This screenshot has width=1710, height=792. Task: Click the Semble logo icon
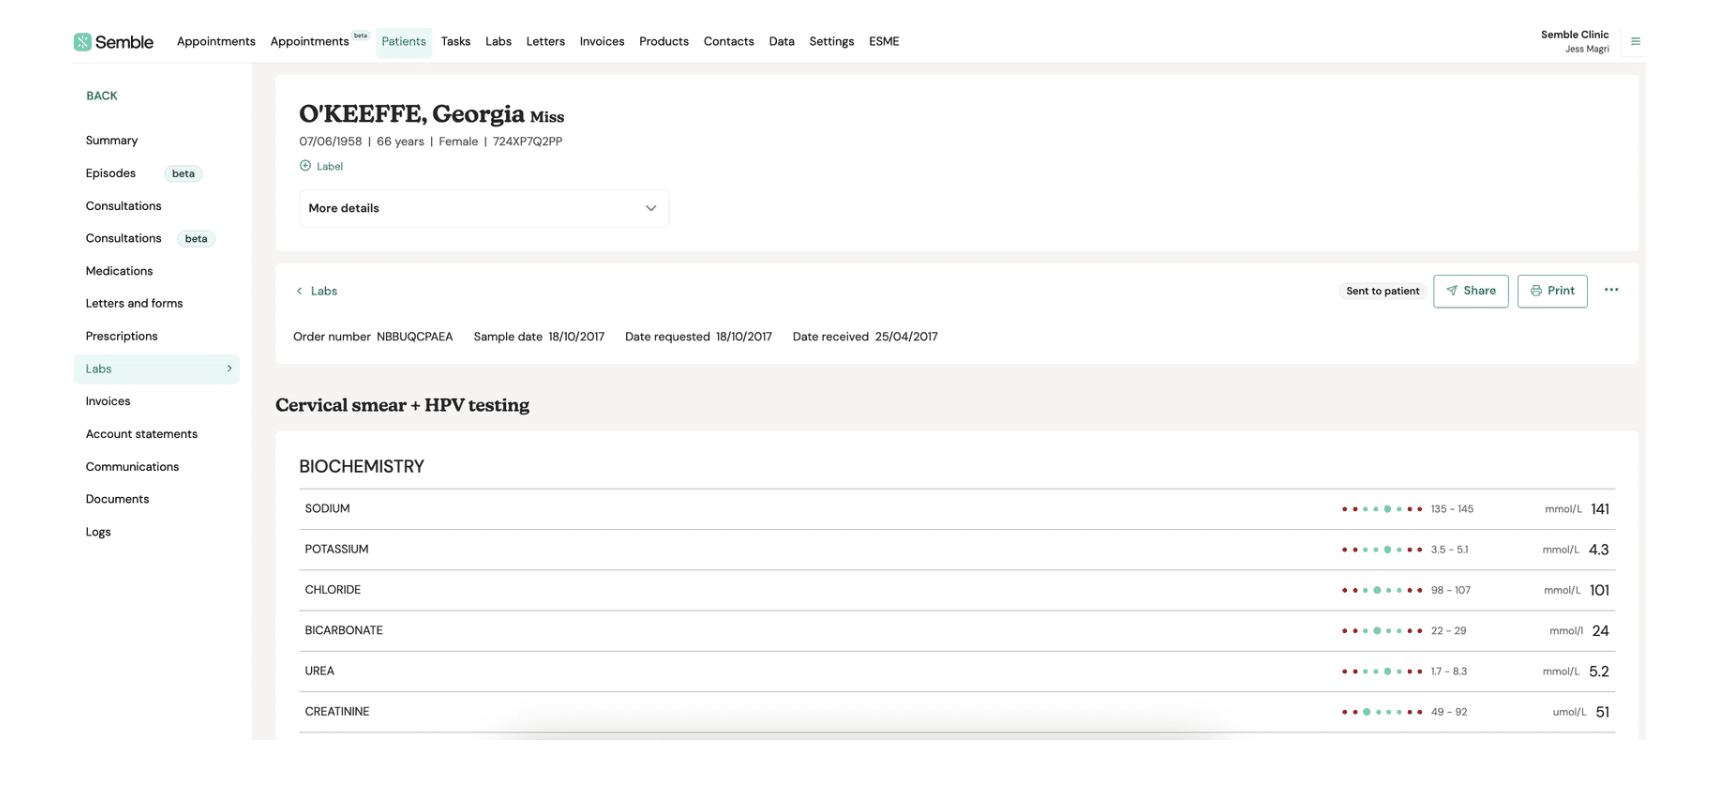coord(82,42)
